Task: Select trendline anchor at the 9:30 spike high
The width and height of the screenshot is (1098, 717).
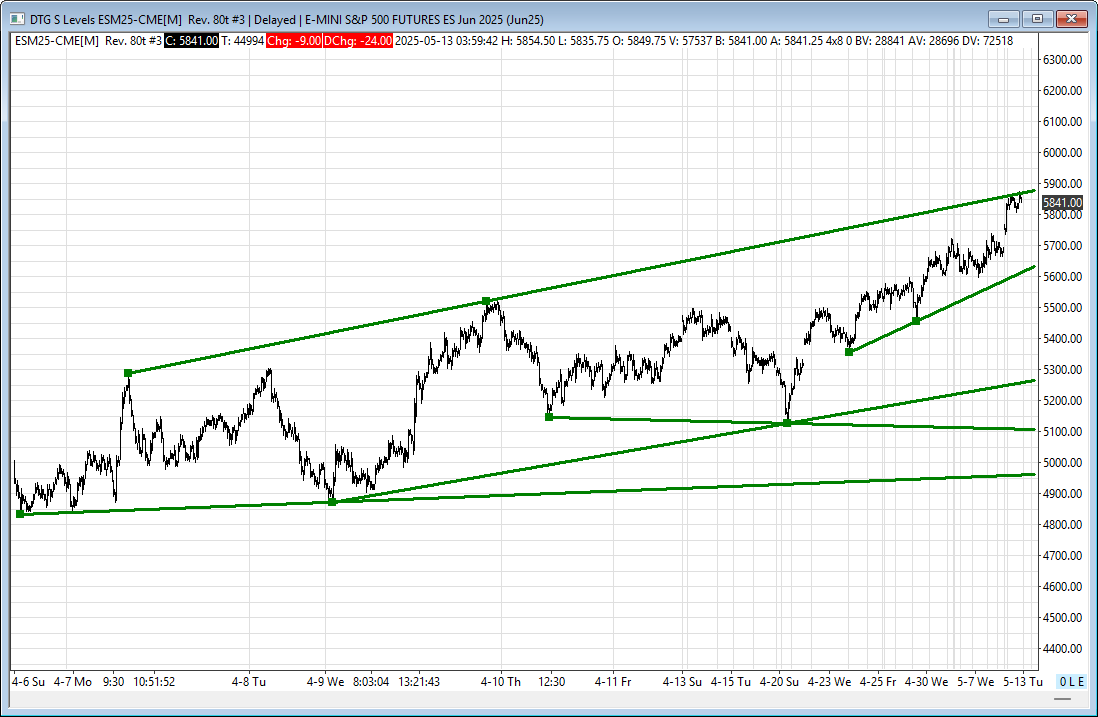Action: click(x=128, y=373)
